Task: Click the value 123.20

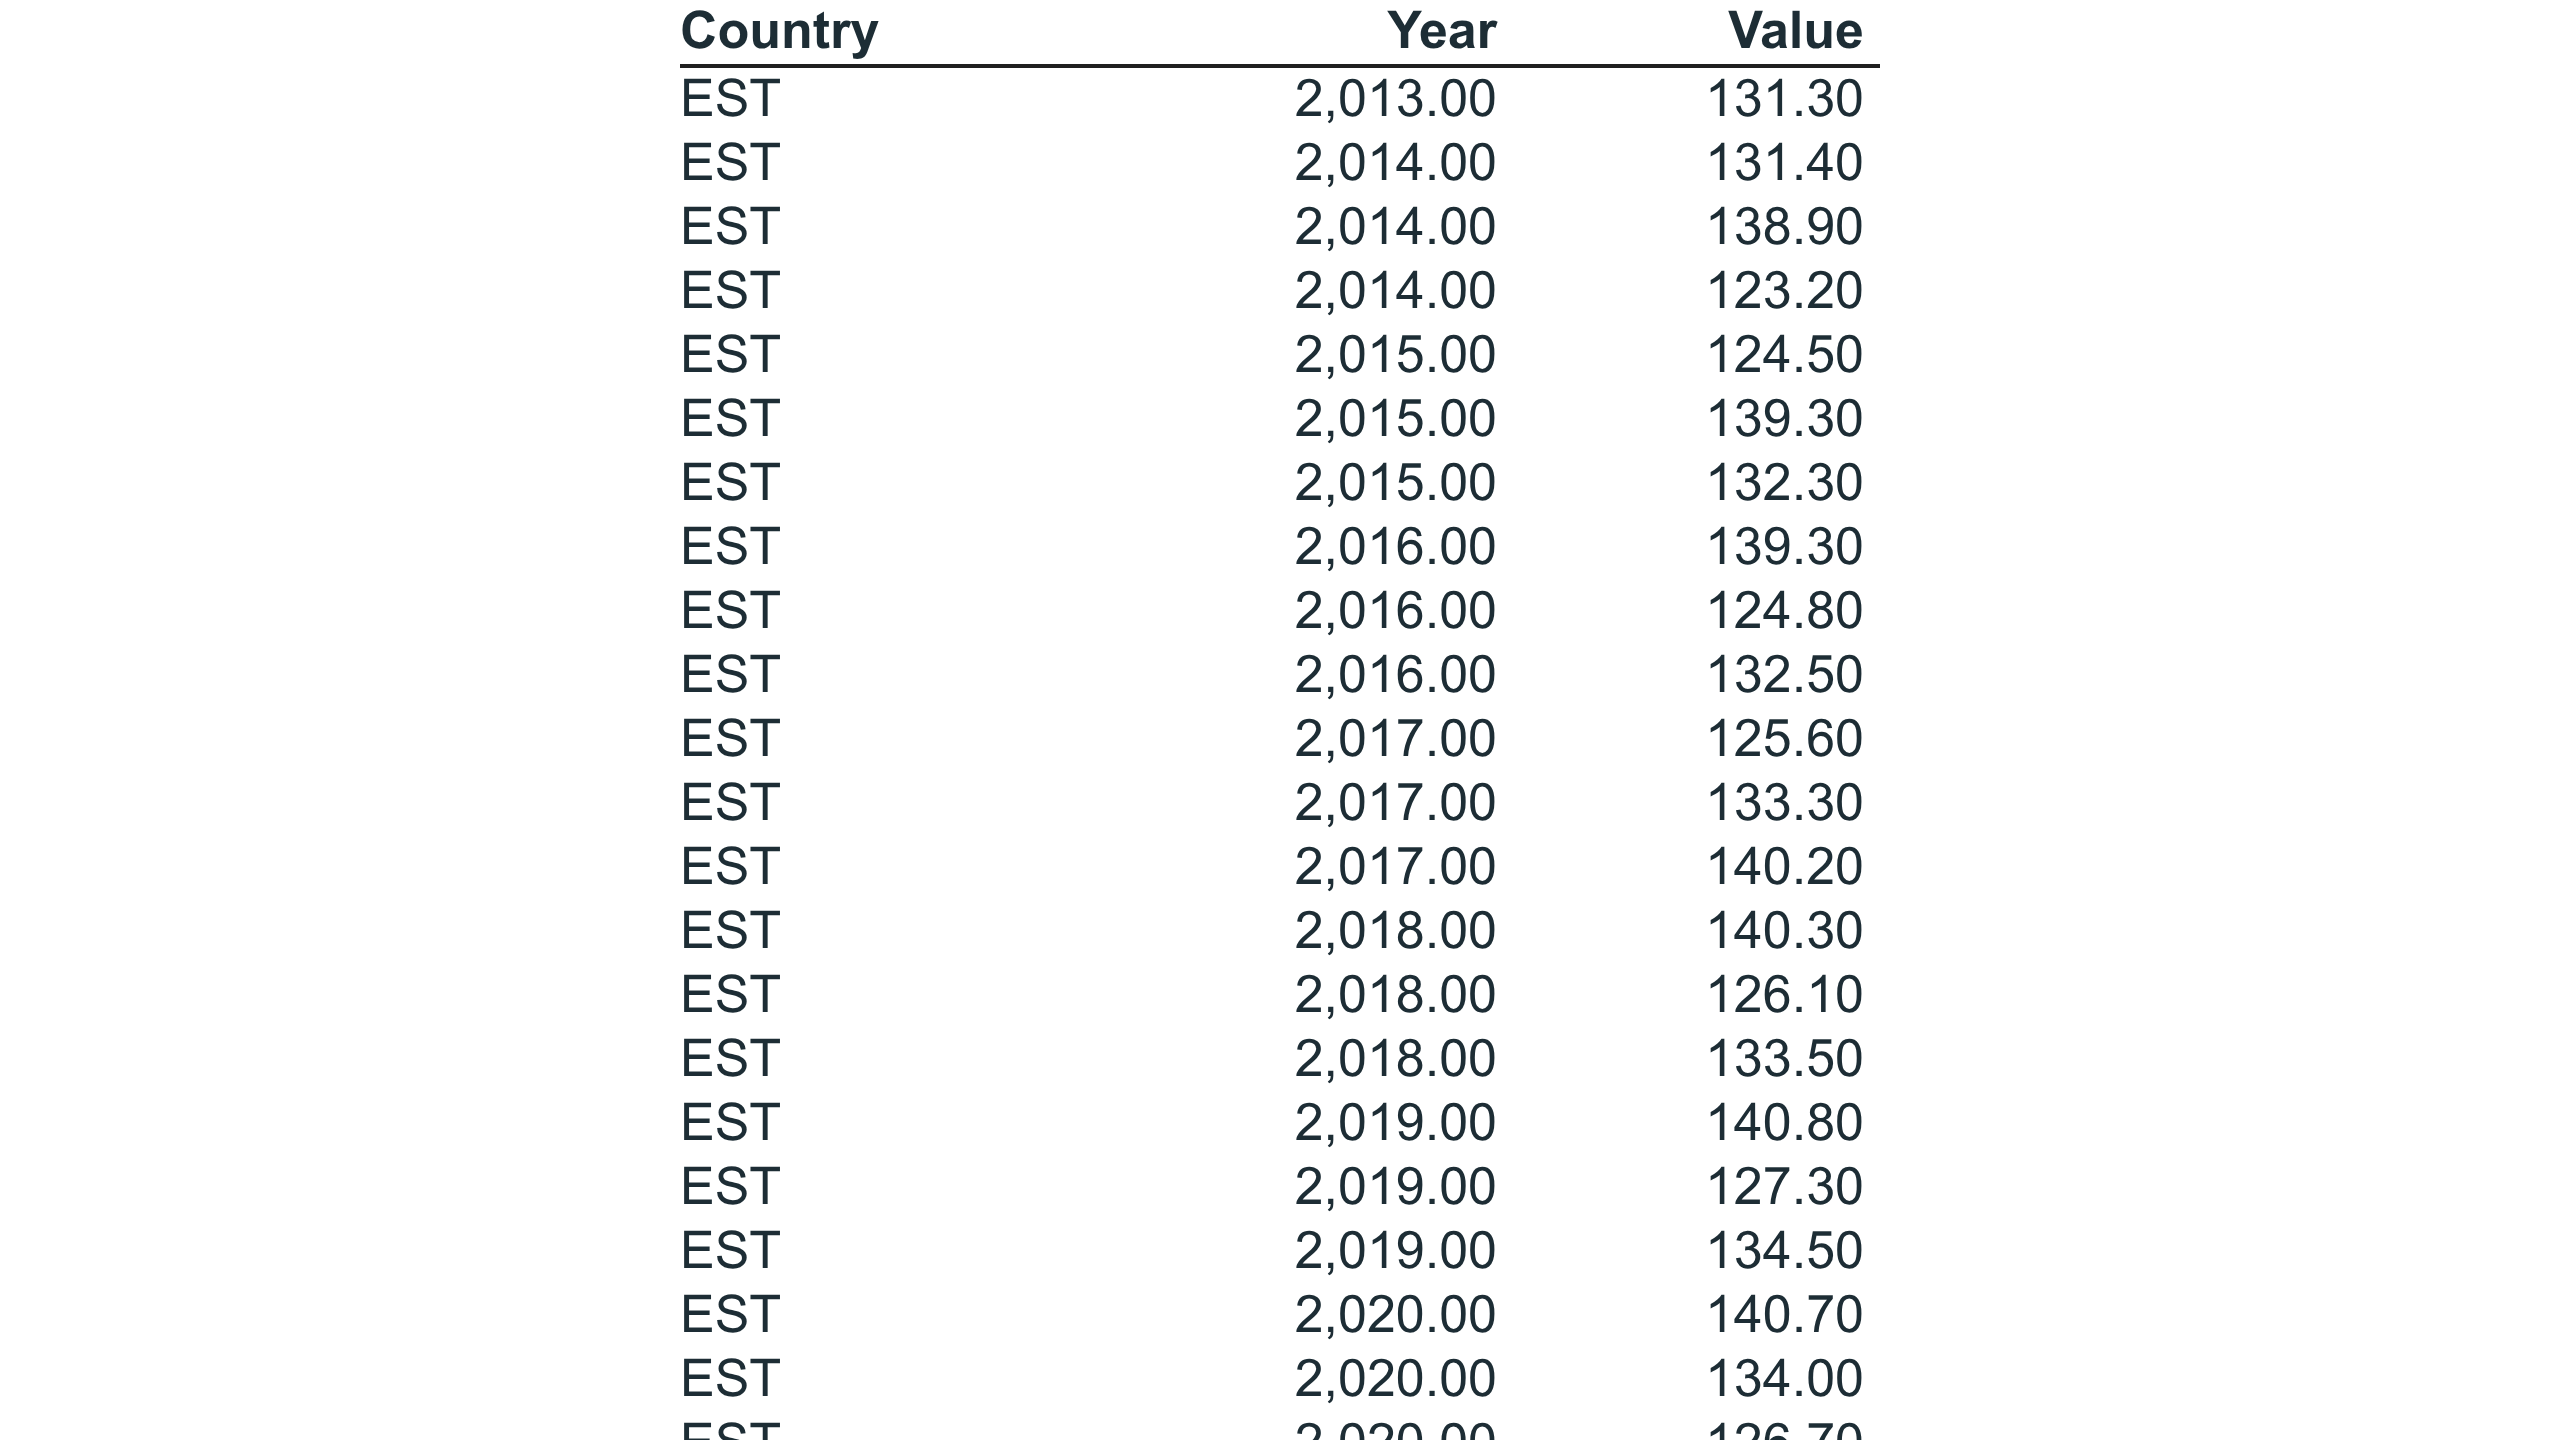Action: point(1784,291)
